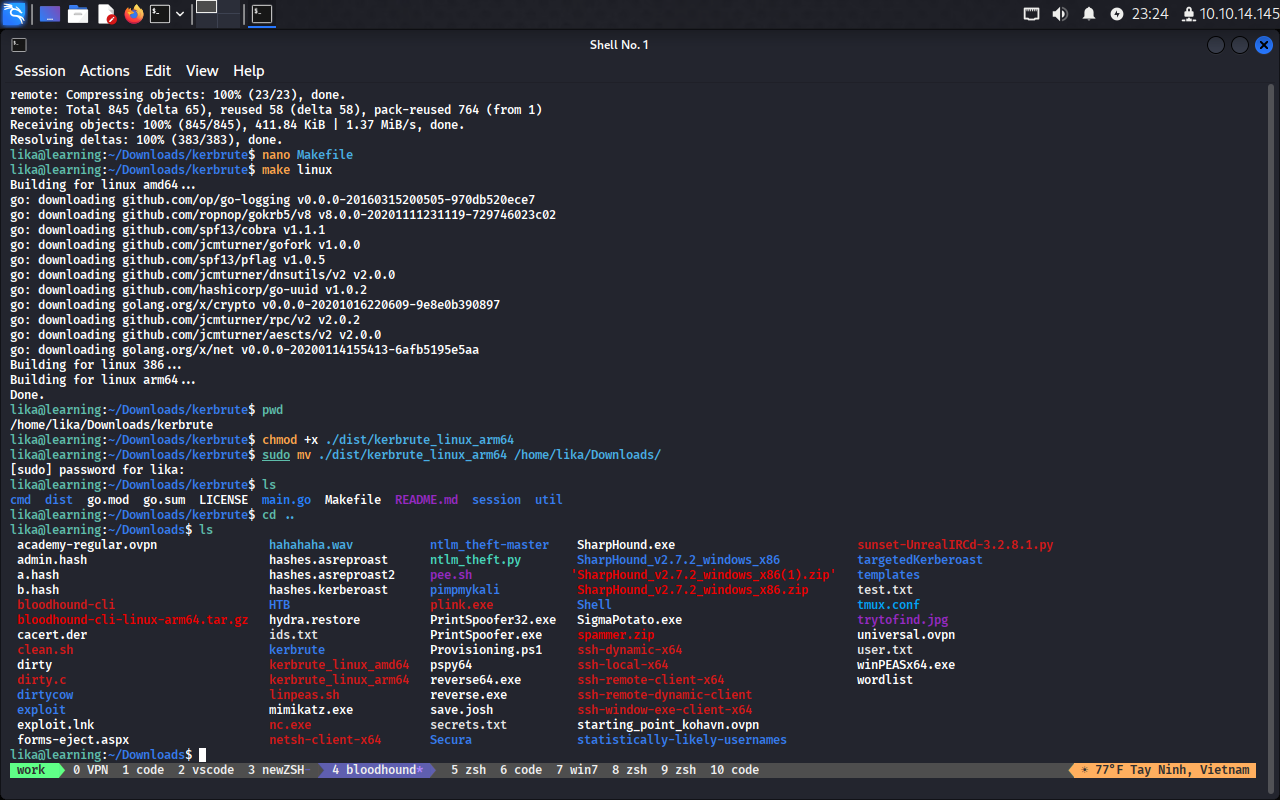
Task: Open the Kali applications menu
Action: tap(16, 14)
